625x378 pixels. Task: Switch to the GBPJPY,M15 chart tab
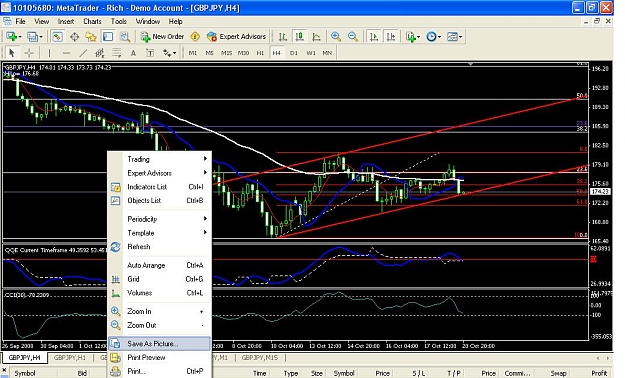pyautogui.click(x=259, y=358)
